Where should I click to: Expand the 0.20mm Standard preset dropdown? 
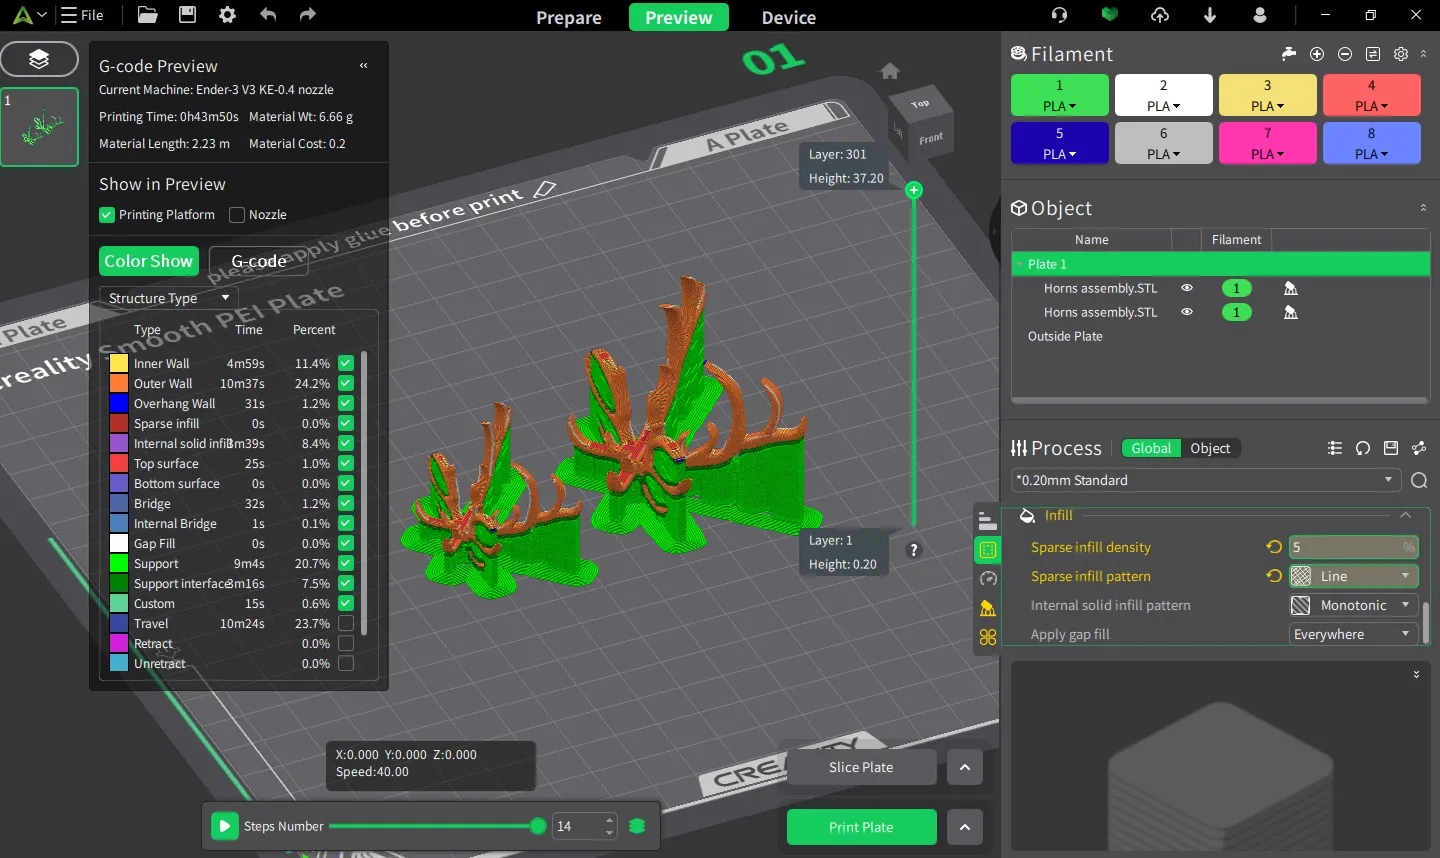(x=1204, y=481)
